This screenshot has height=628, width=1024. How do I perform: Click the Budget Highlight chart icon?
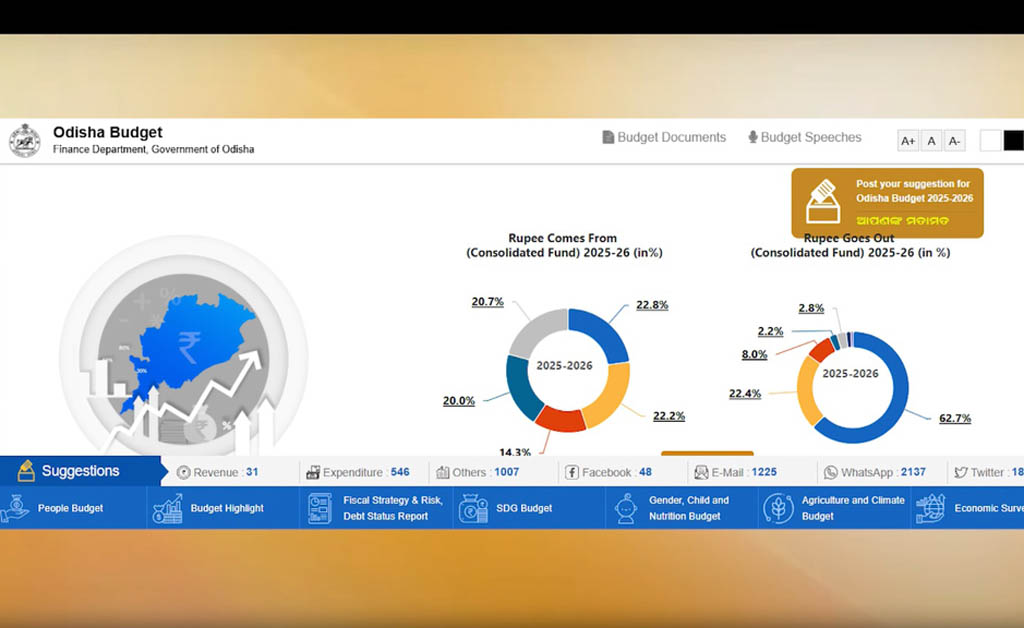[167, 508]
